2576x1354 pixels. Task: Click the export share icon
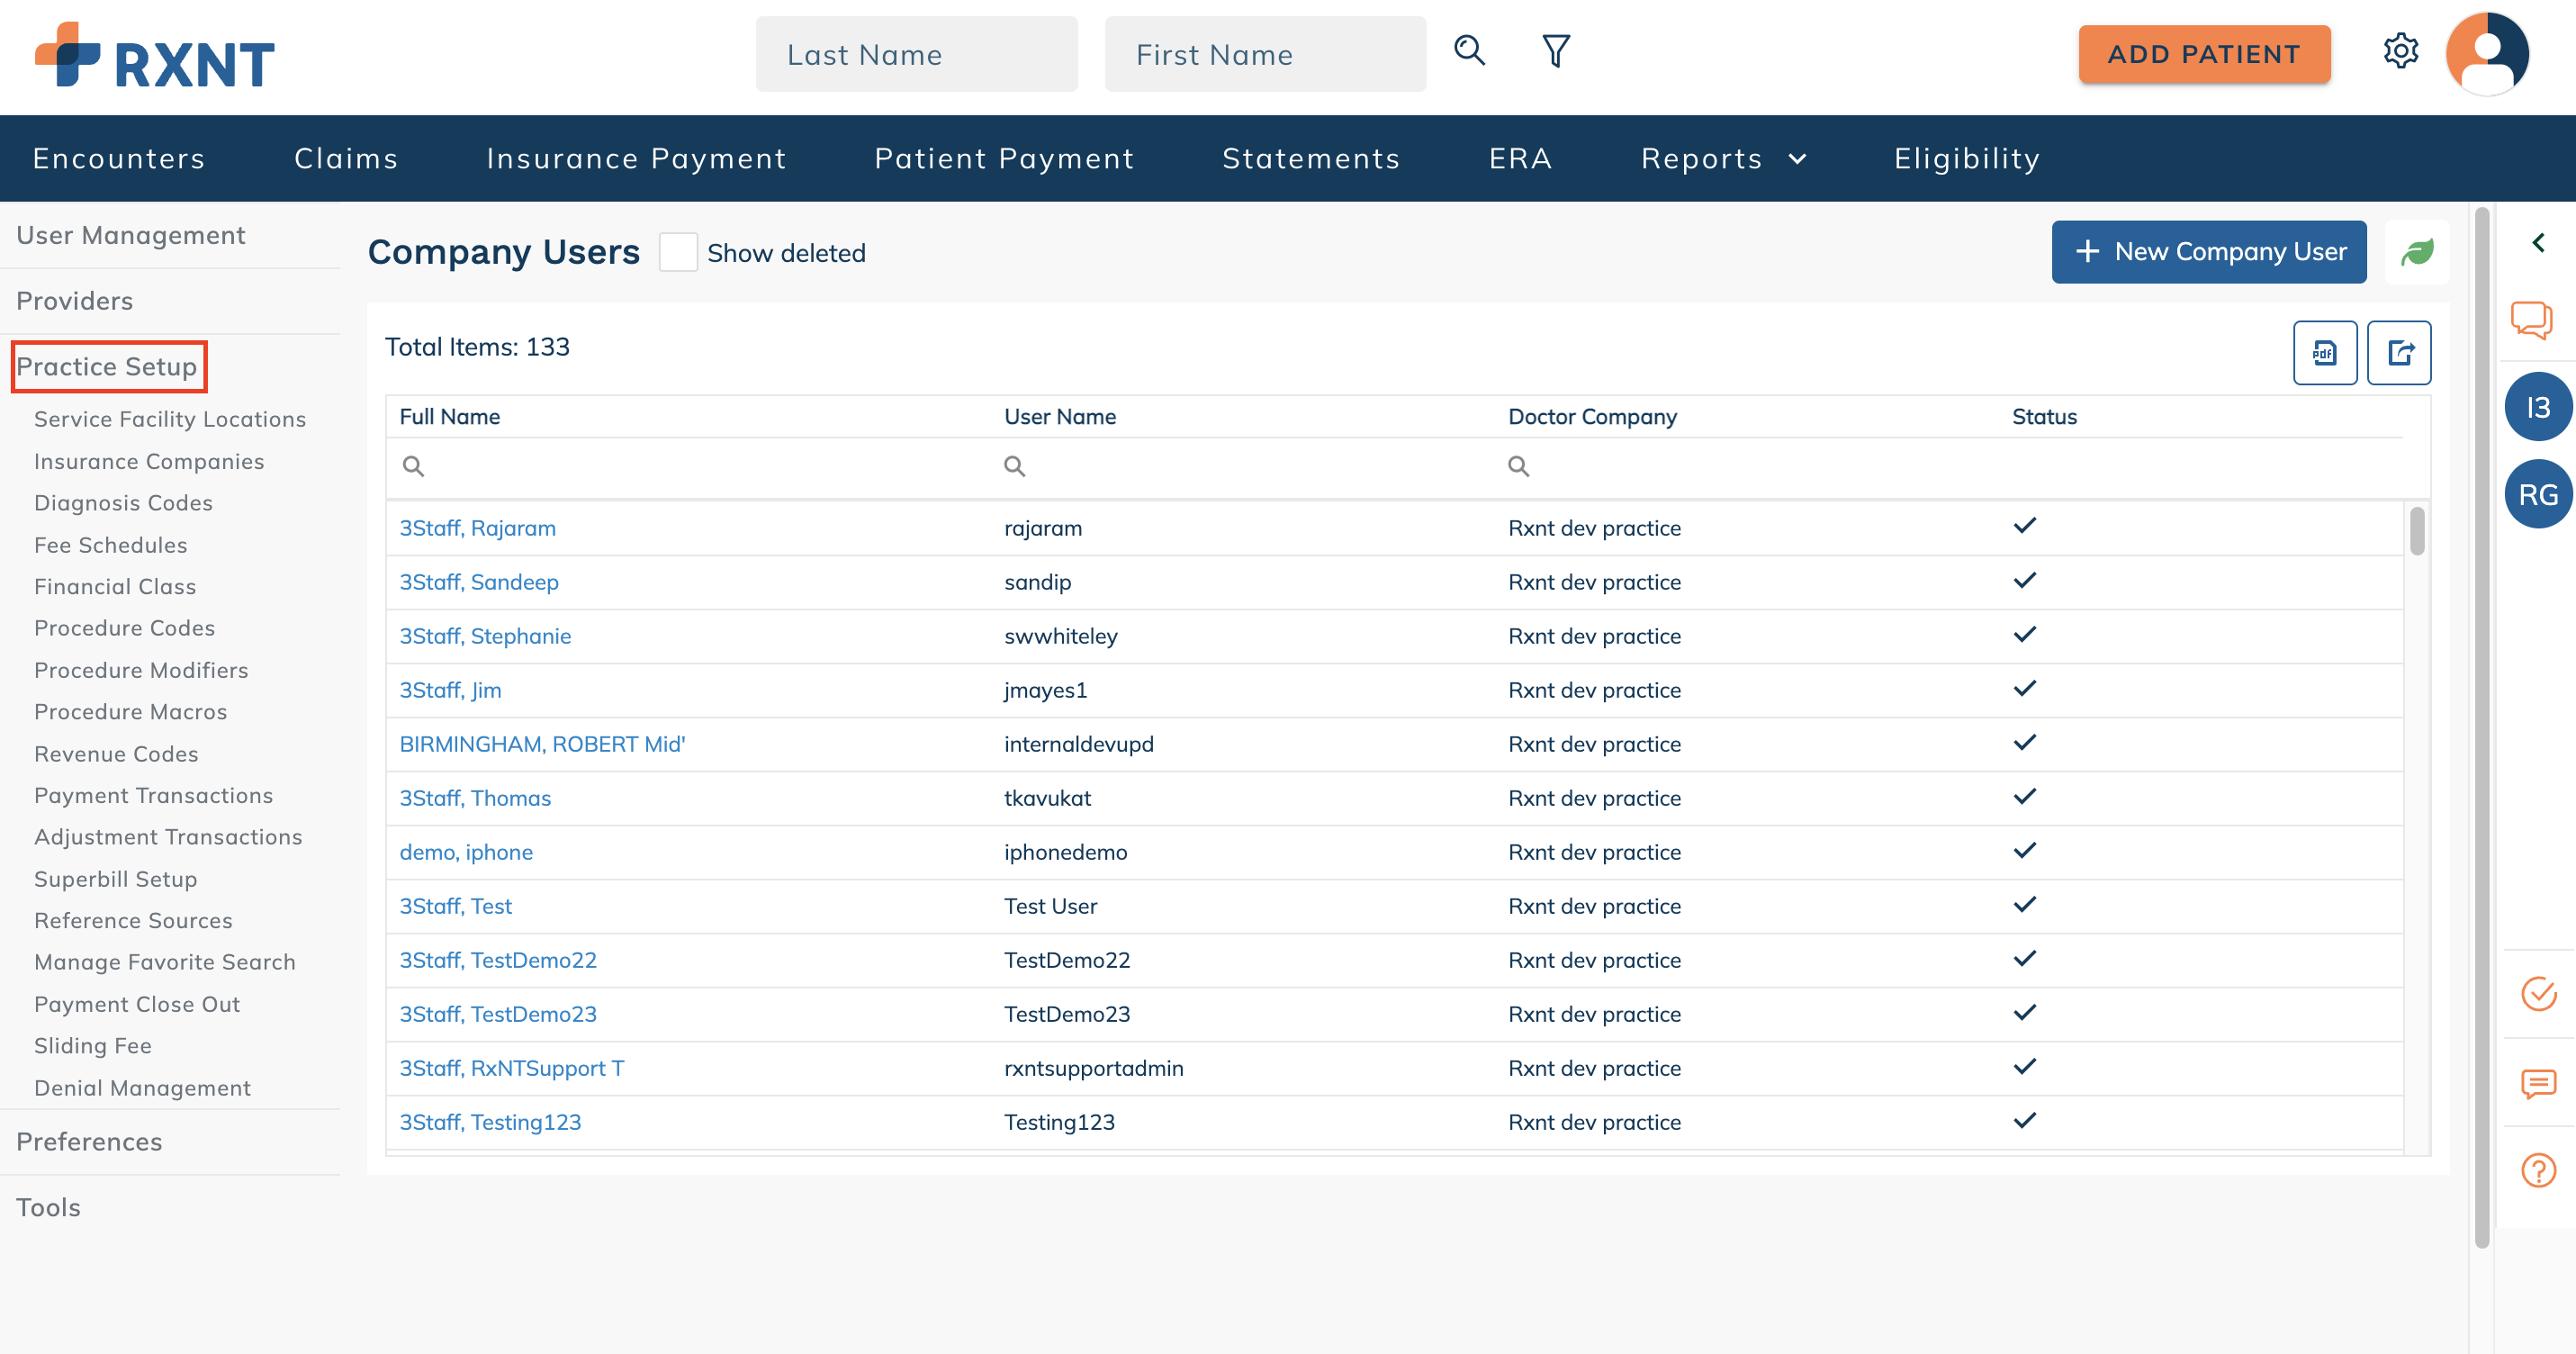pos(2399,352)
